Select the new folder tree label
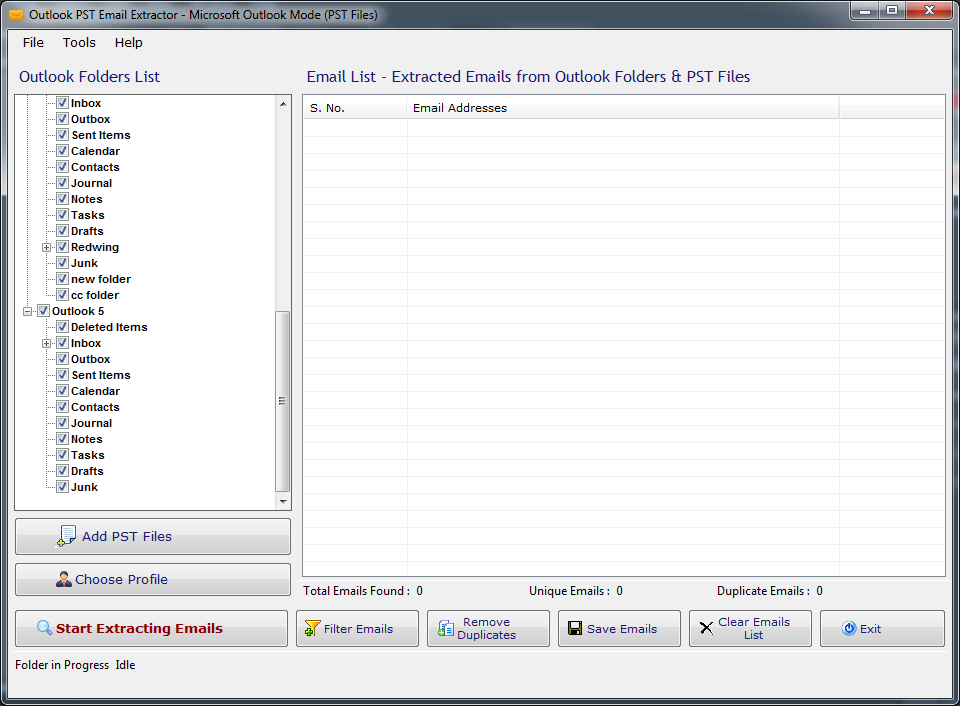The height and width of the screenshot is (706, 960). (101, 279)
